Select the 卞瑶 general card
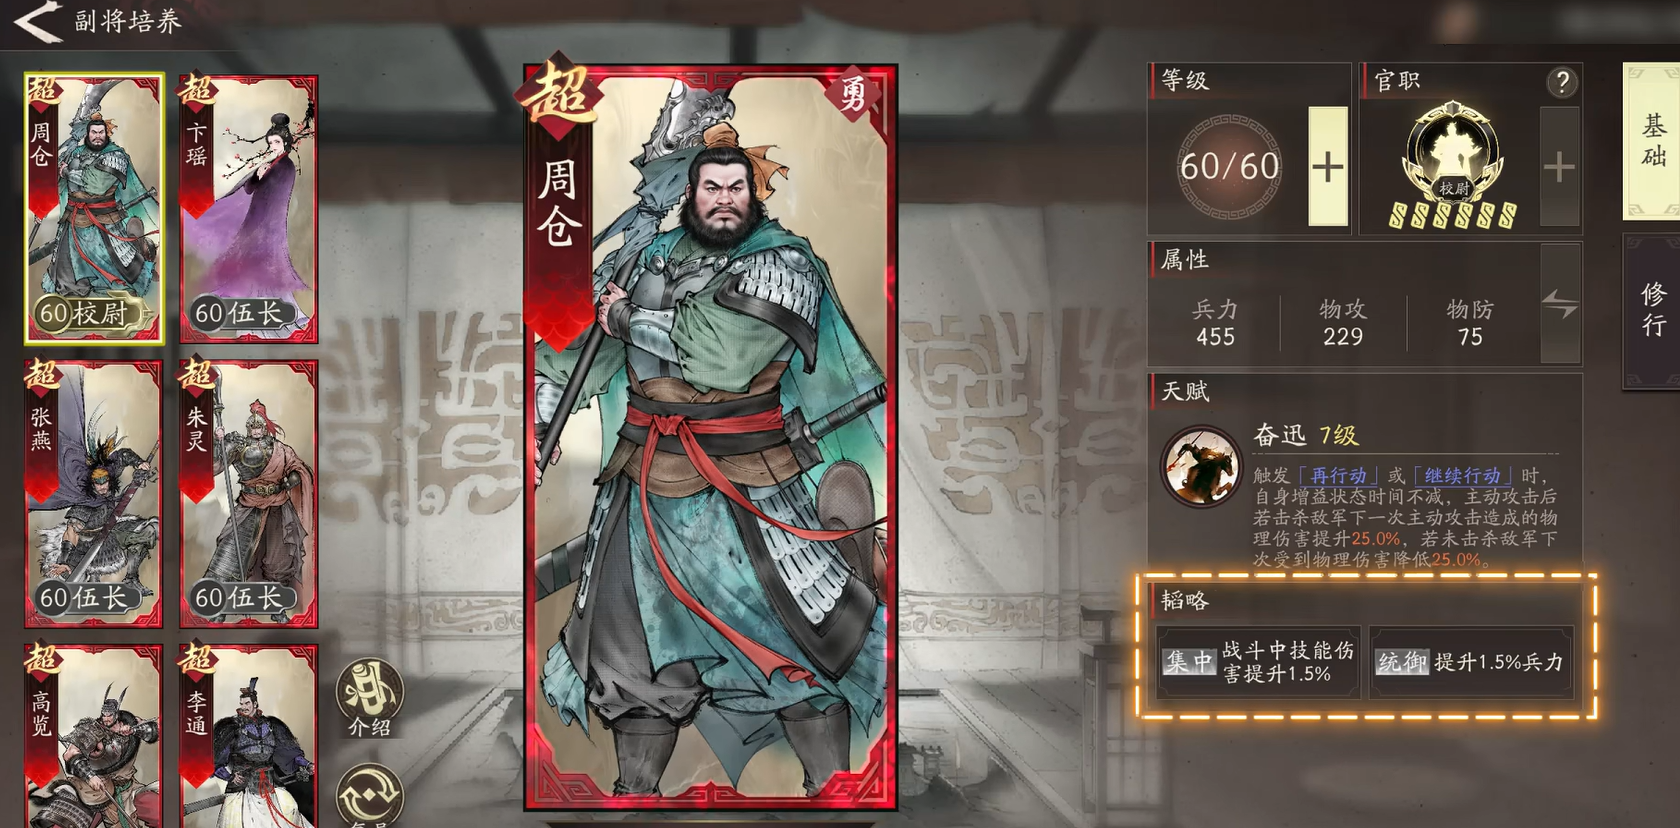The width and height of the screenshot is (1680, 828). tap(249, 208)
